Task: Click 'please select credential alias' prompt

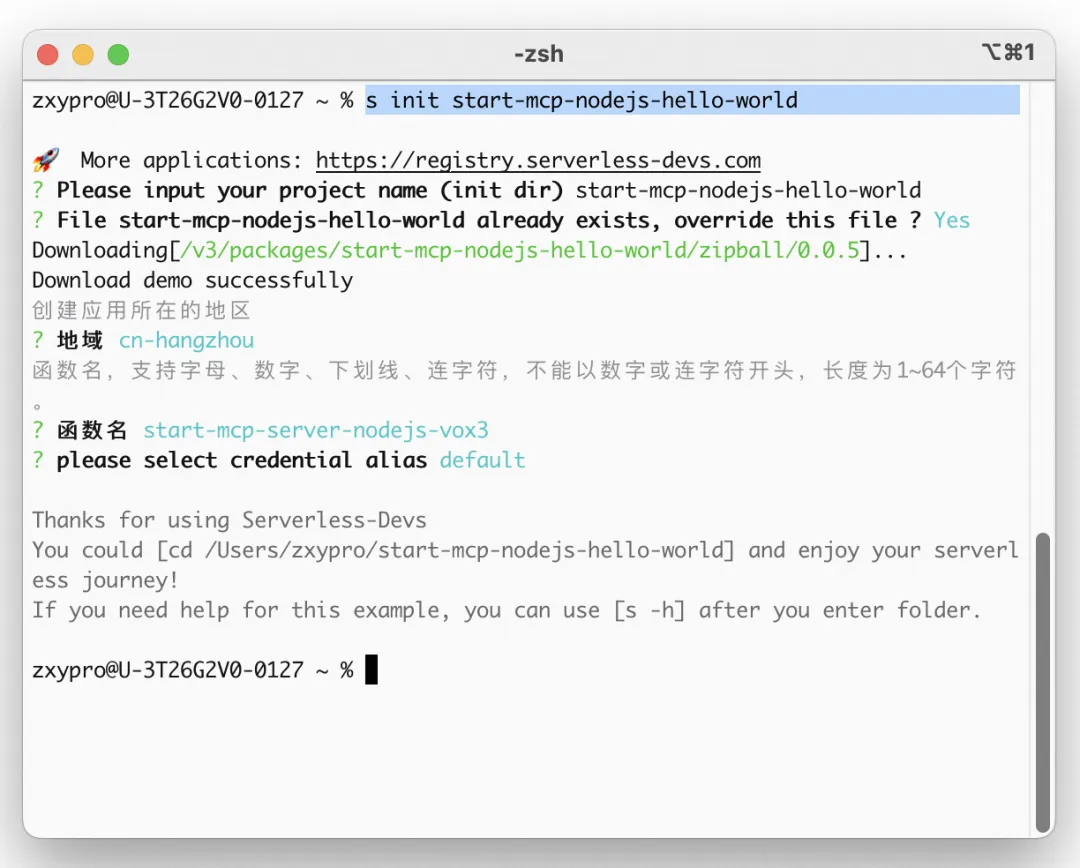Action: tap(242, 460)
